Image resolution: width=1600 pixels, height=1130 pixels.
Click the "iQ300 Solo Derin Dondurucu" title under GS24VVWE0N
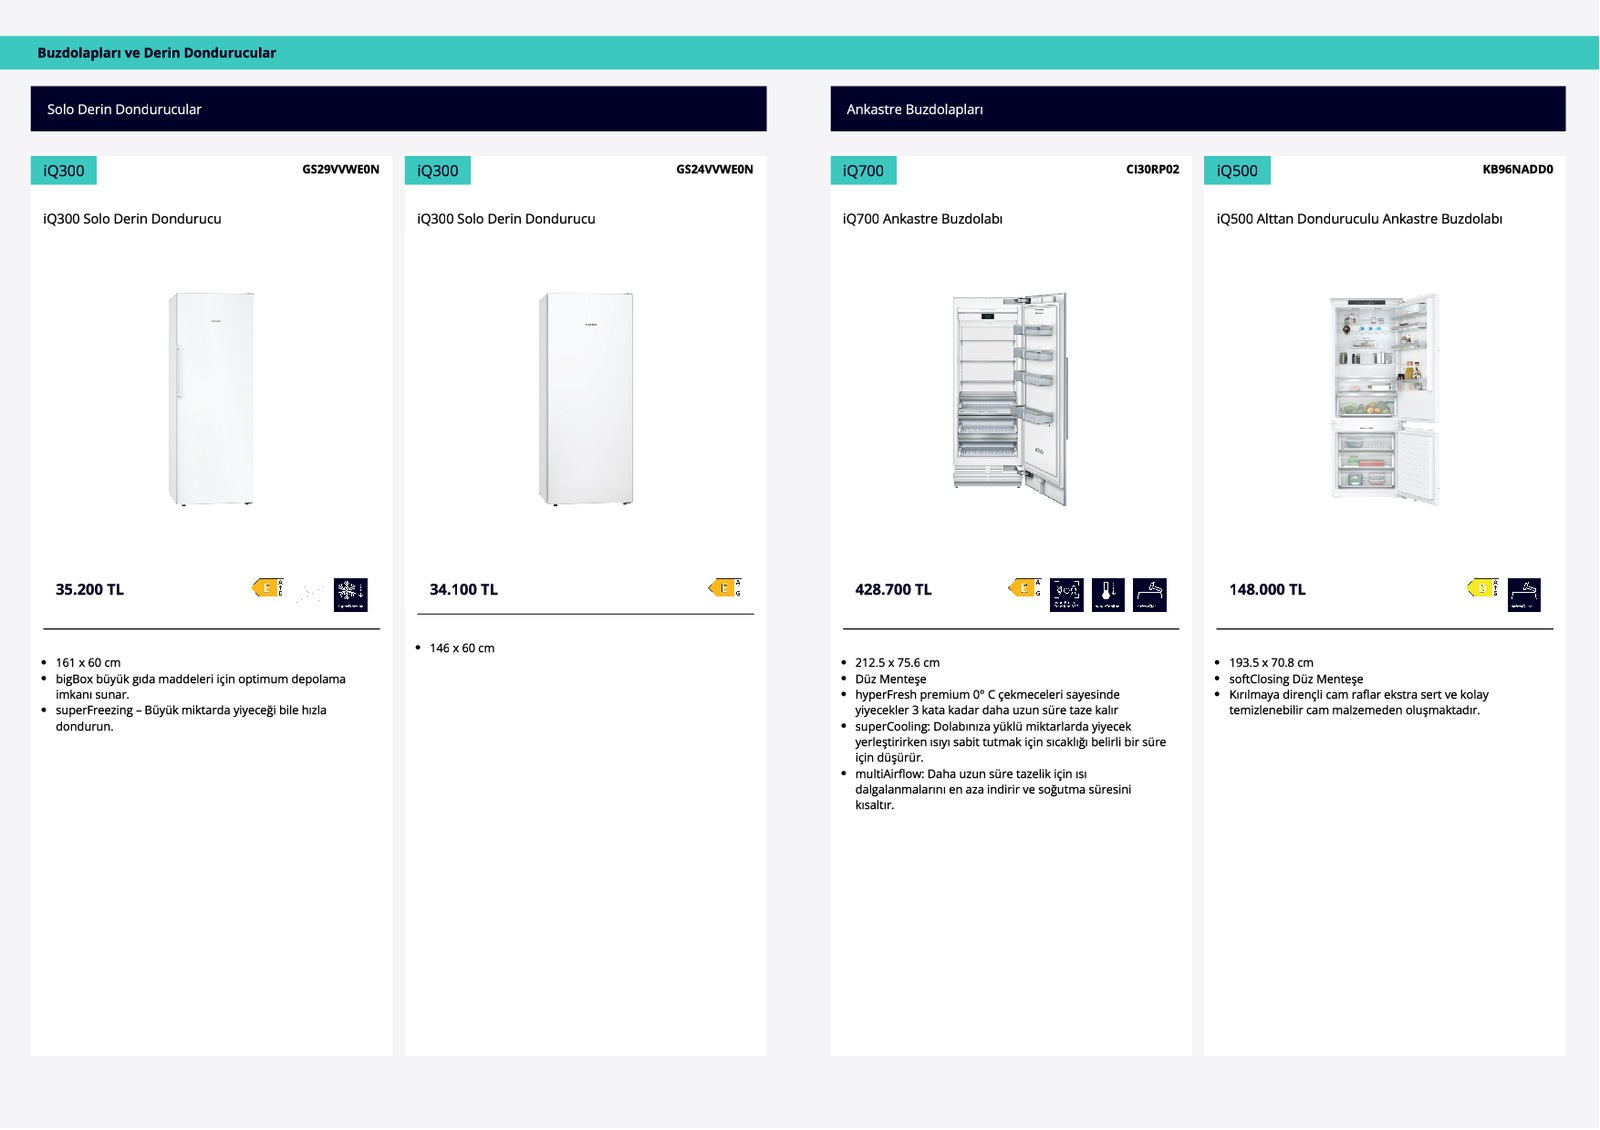pos(506,219)
